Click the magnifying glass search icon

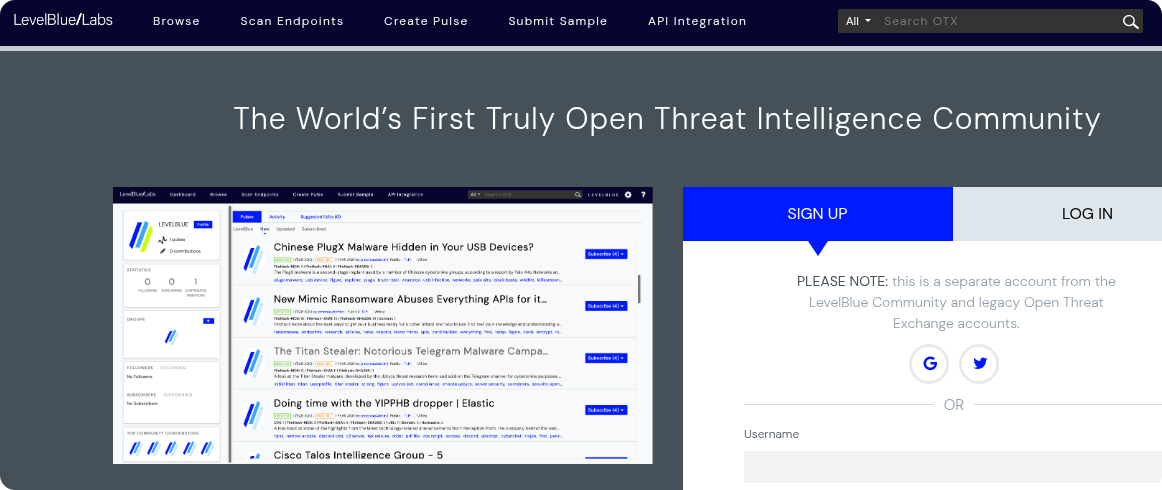[x=1130, y=22]
